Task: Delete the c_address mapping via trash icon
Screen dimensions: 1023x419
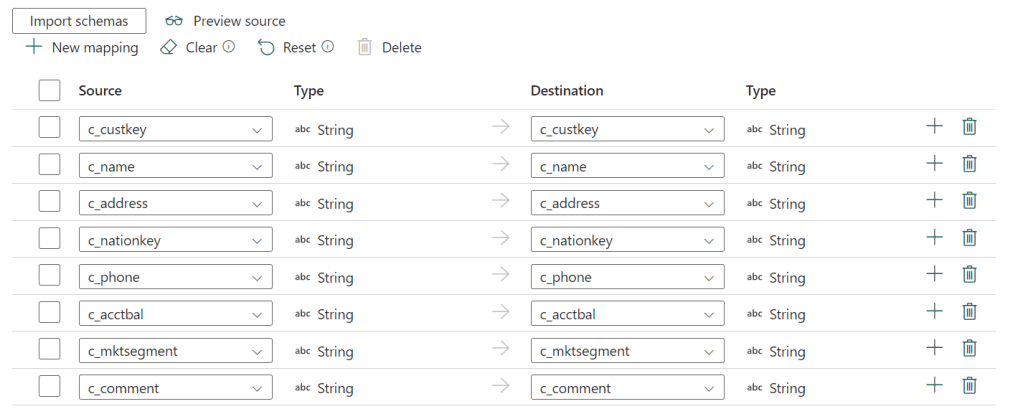Action: (x=969, y=200)
